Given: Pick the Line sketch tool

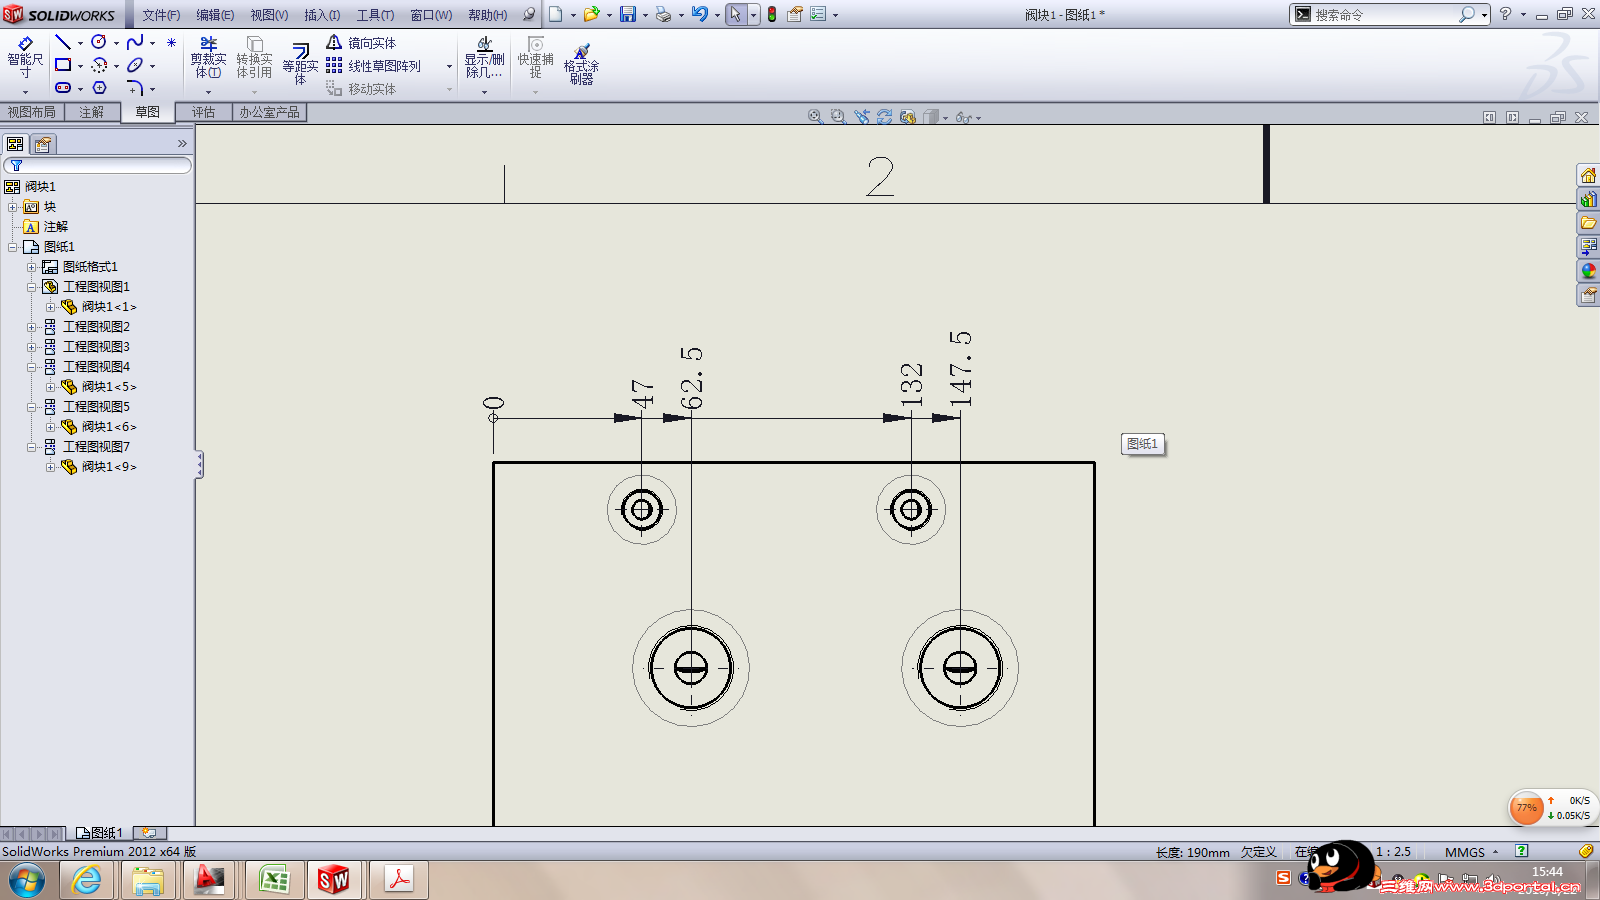Looking at the screenshot, I should pyautogui.click(x=63, y=42).
